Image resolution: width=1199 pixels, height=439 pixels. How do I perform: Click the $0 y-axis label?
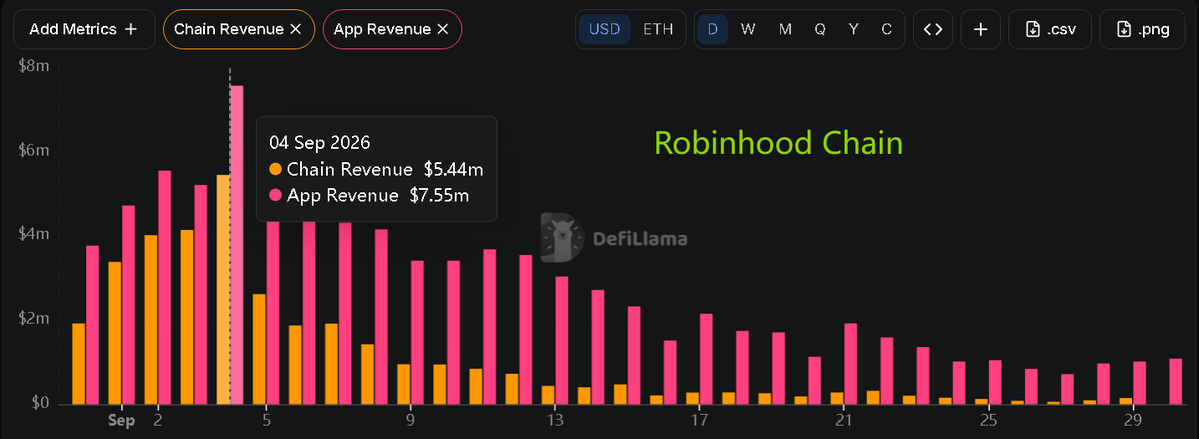[39, 403]
